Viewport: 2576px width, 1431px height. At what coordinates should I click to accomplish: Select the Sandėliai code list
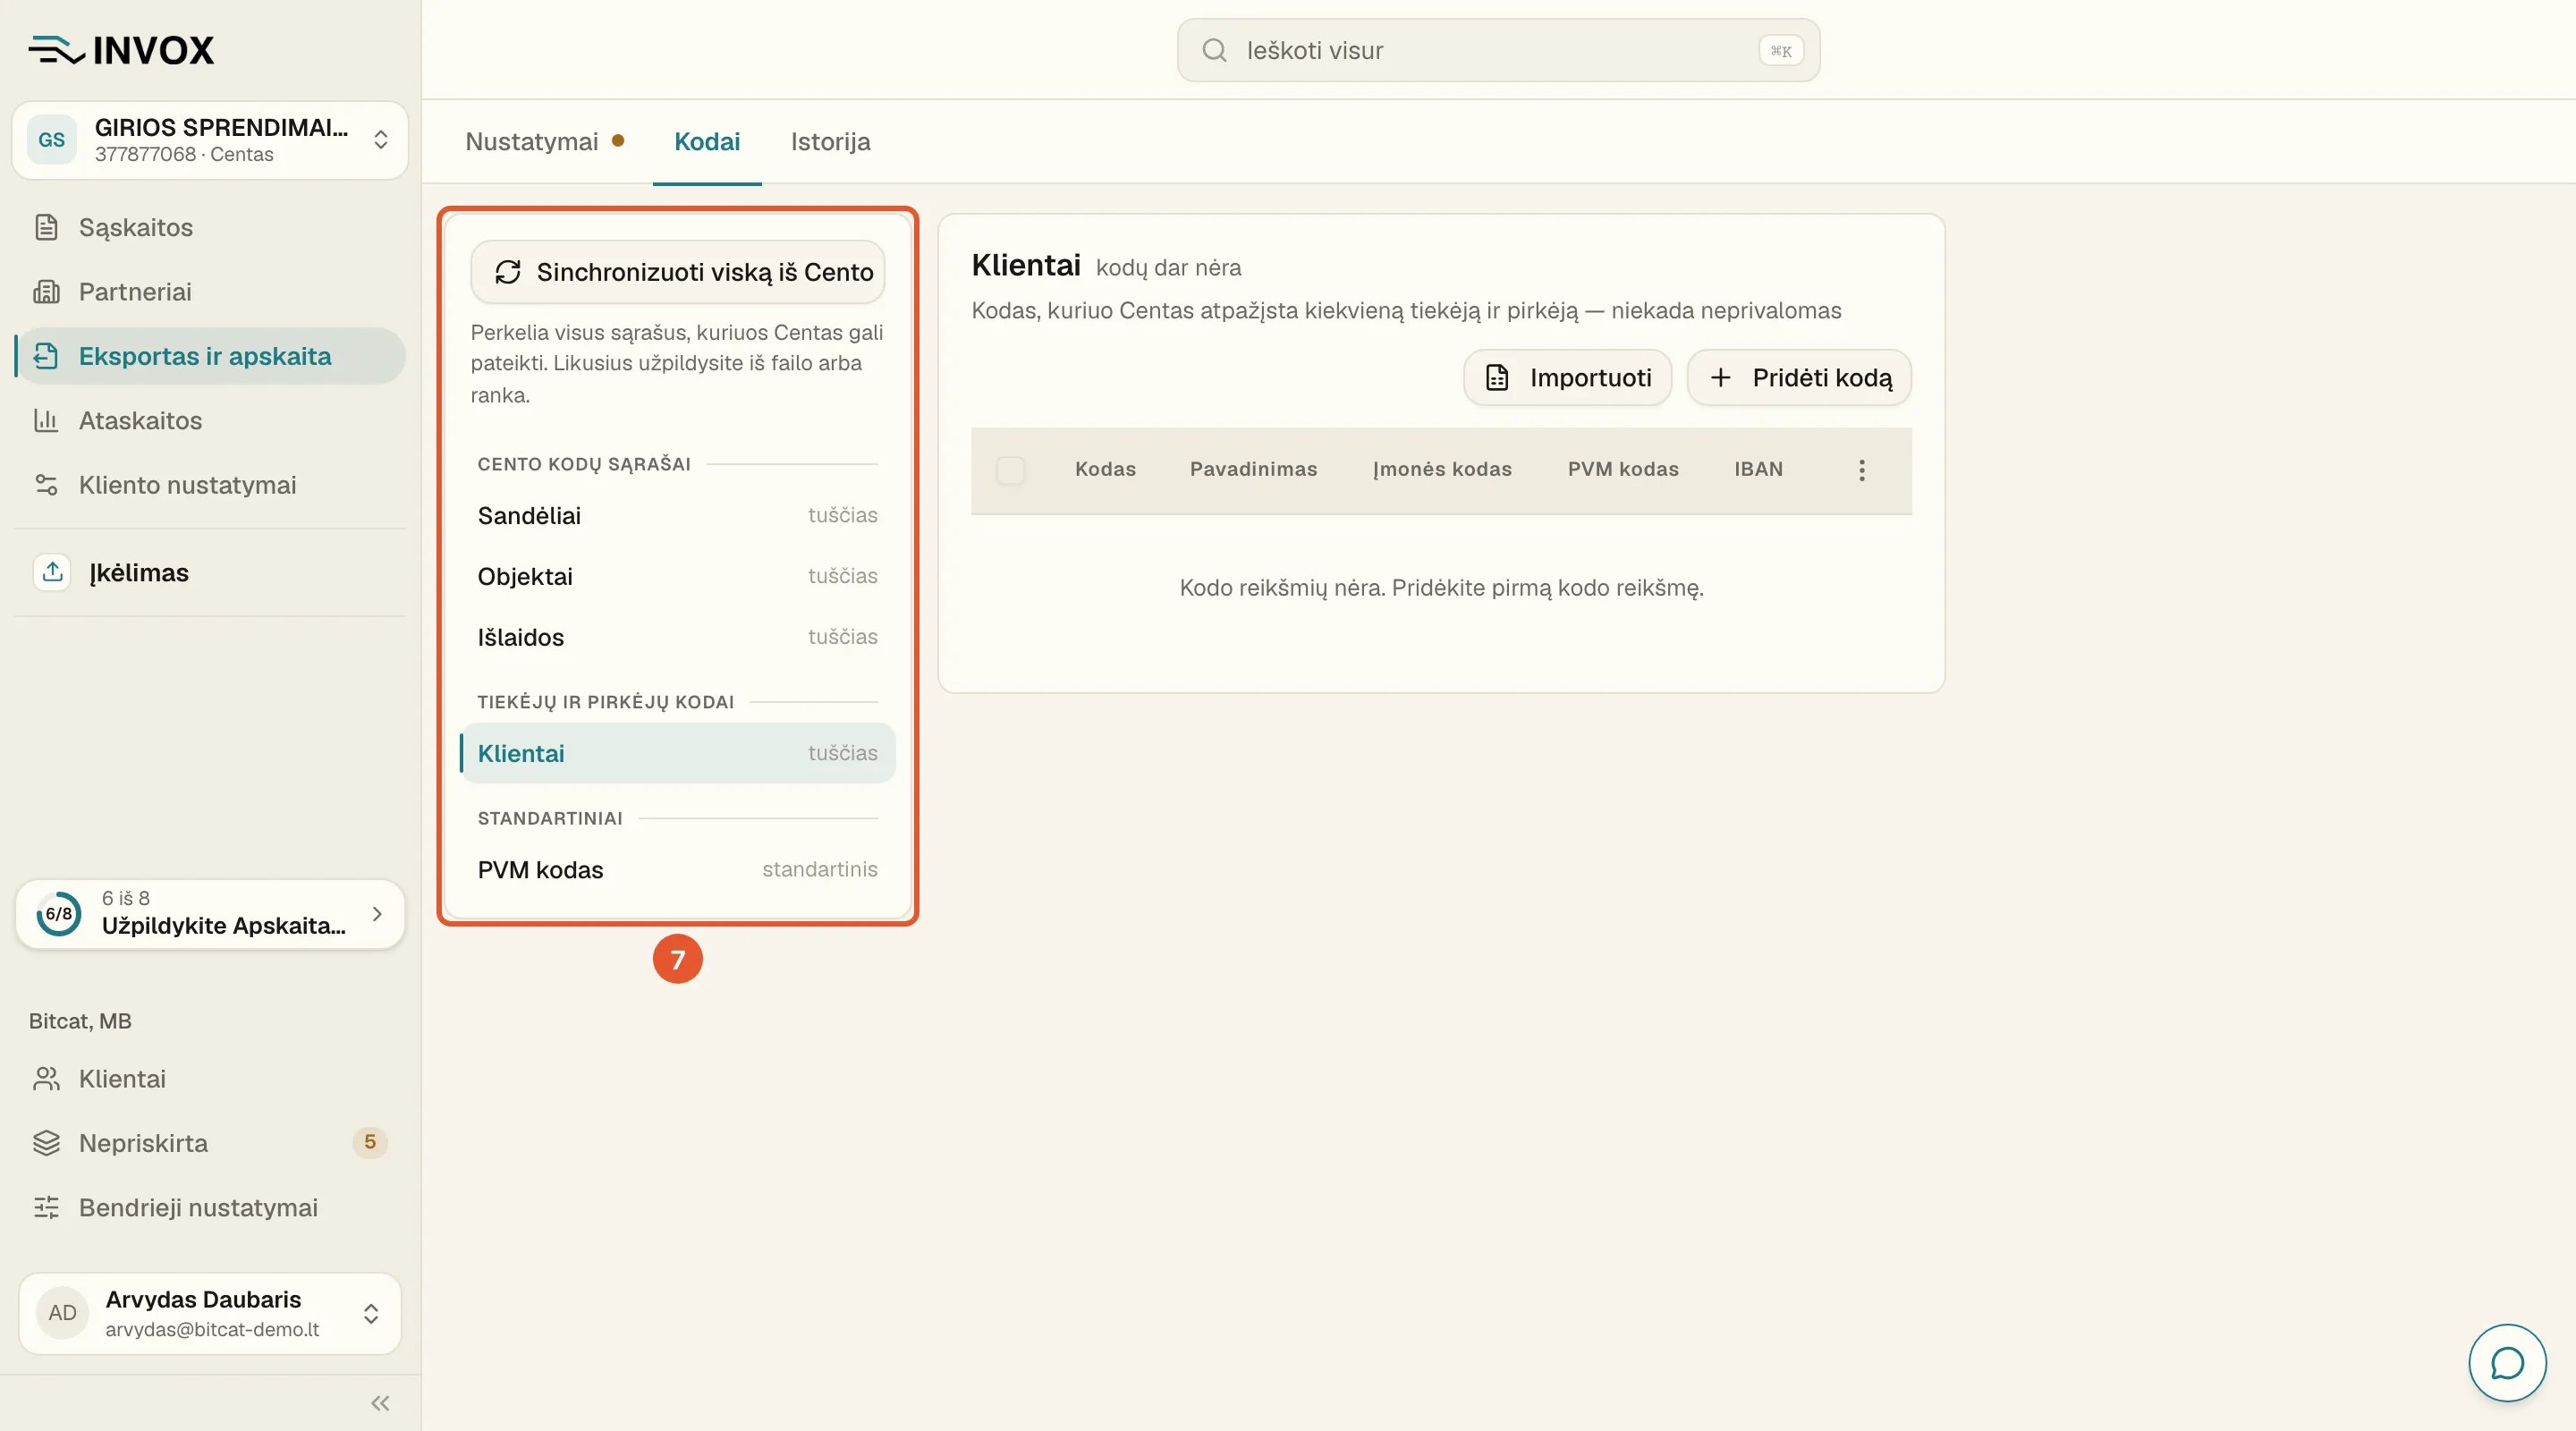click(x=678, y=515)
